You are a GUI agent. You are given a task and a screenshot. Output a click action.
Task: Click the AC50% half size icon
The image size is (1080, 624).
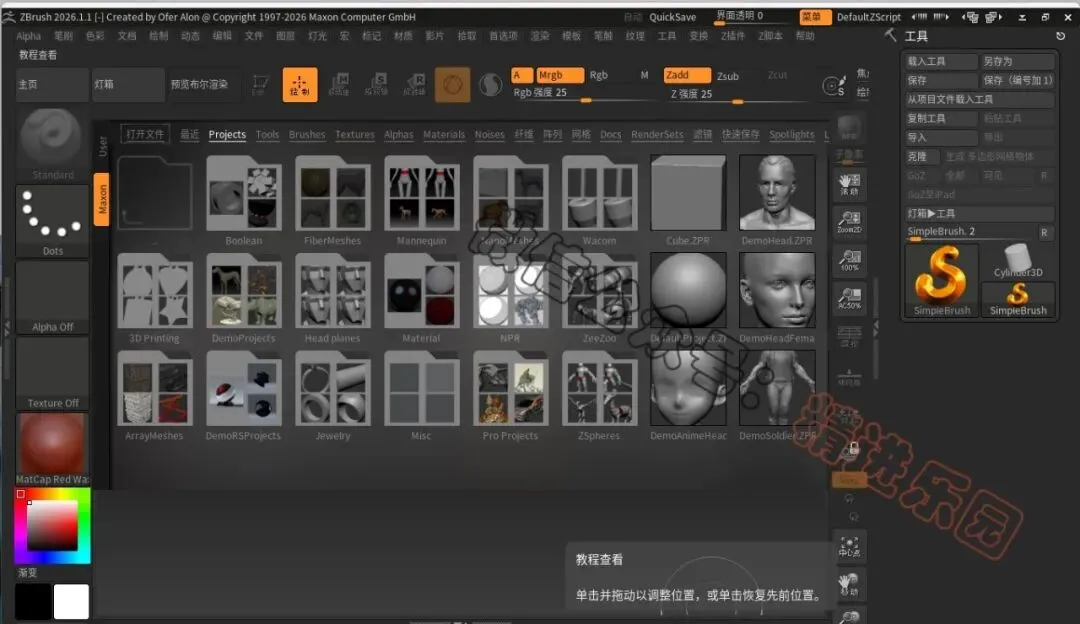coord(849,298)
